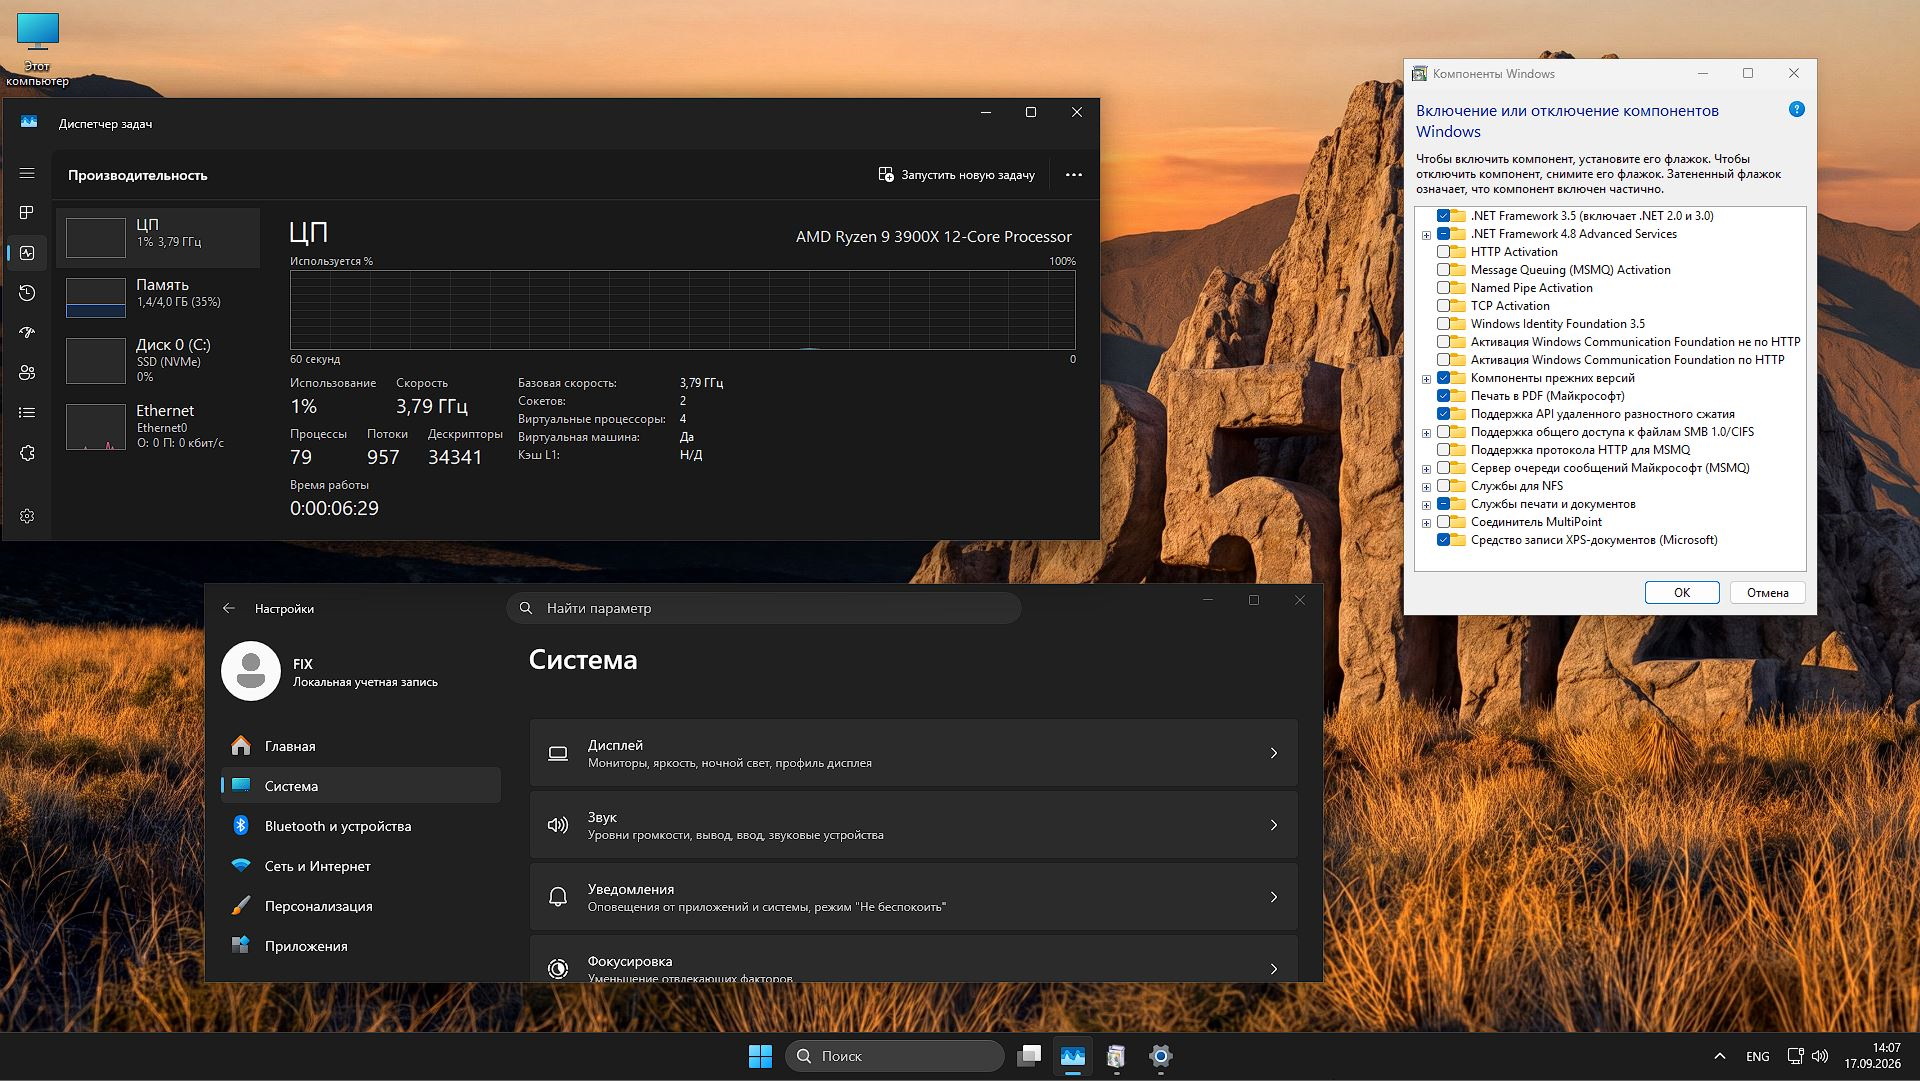Open Звук settings row

[913, 825]
